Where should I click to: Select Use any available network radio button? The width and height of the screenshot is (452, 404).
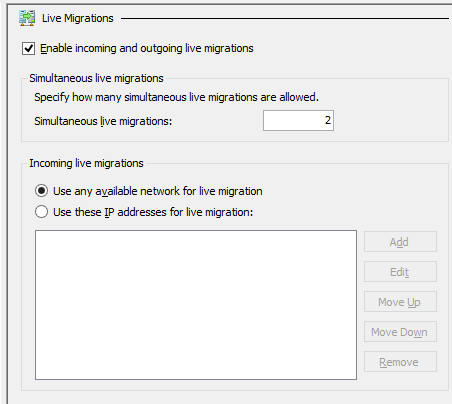point(41,191)
